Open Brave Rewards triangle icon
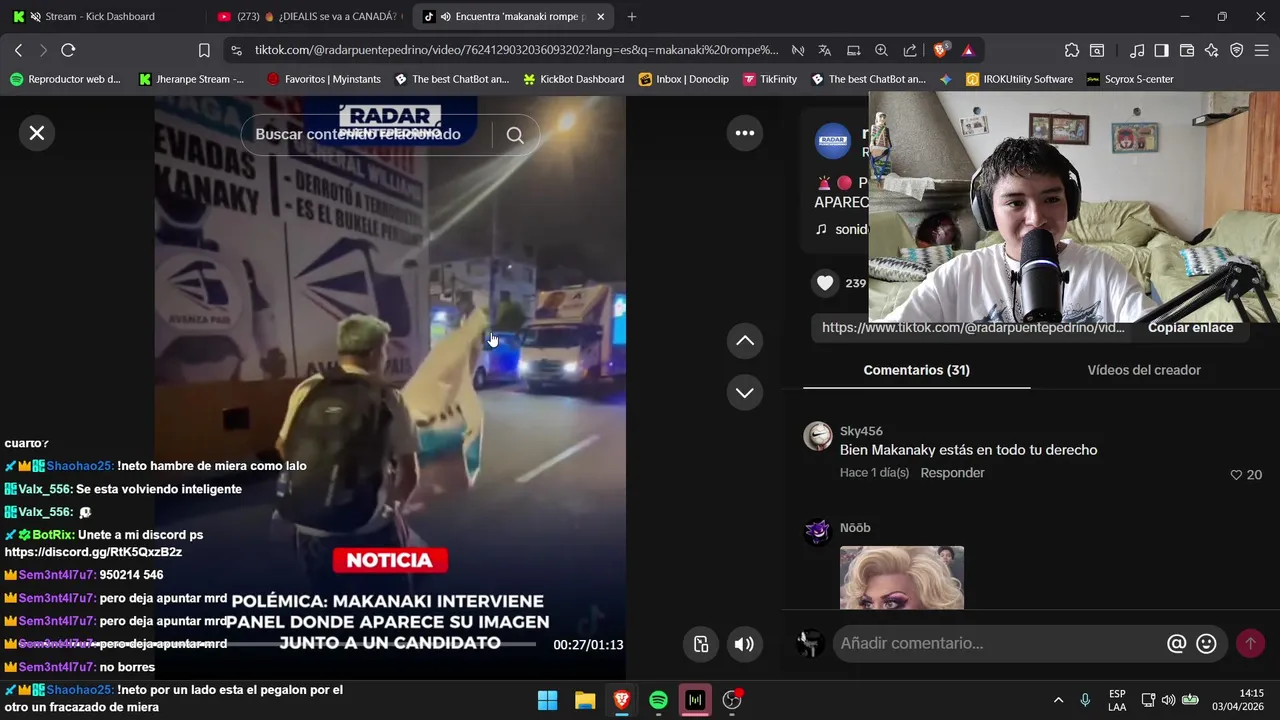 pyautogui.click(x=968, y=50)
